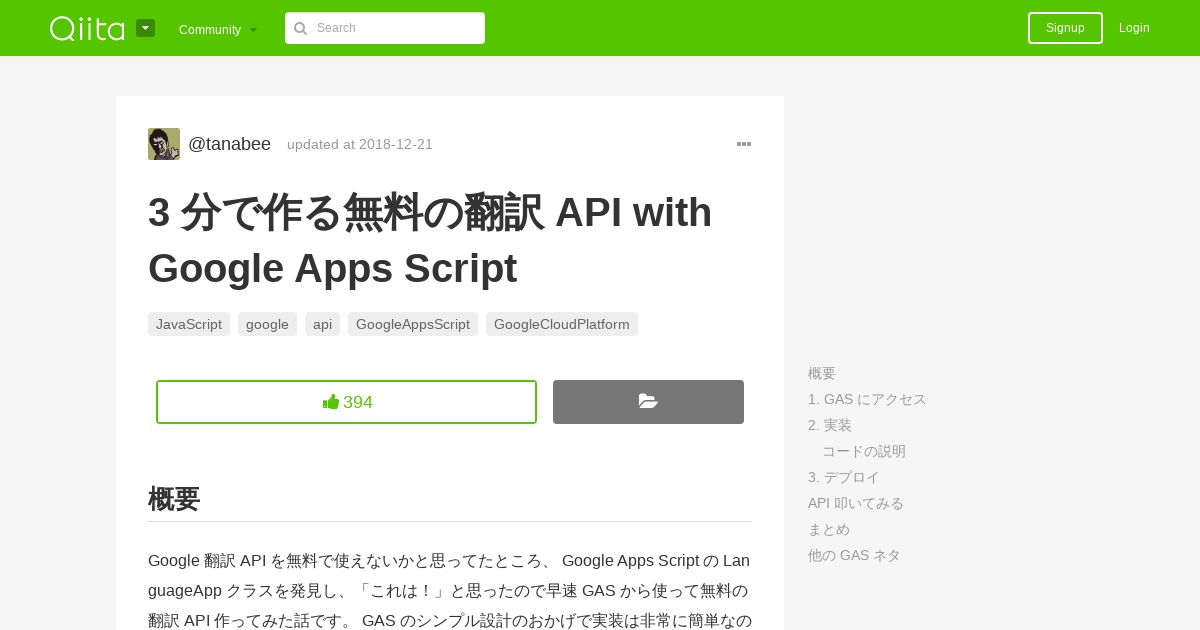The width and height of the screenshot is (1200, 630).
Task: Jump to コードの説明 subsection
Action: click(x=864, y=451)
